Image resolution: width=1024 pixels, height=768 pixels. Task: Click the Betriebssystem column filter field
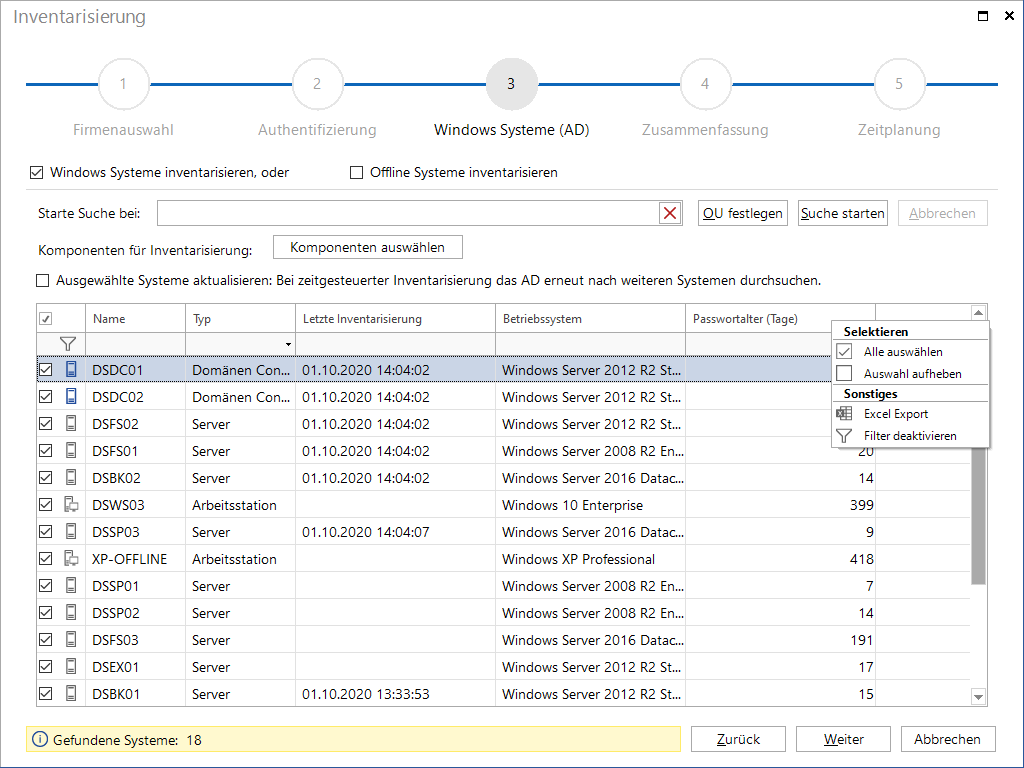click(590, 344)
